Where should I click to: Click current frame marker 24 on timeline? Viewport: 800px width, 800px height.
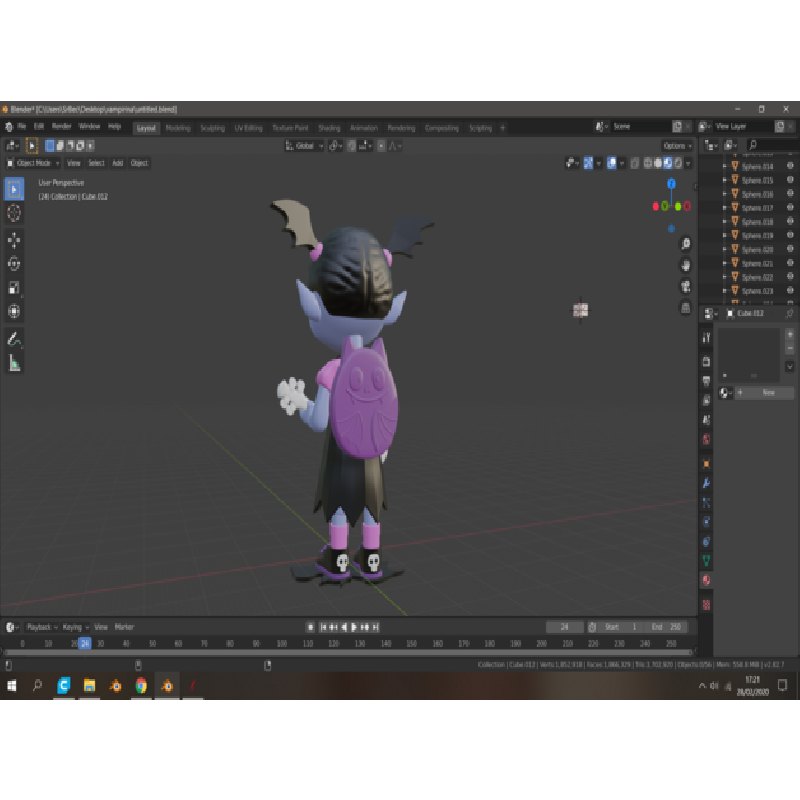click(x=85, y=643)
